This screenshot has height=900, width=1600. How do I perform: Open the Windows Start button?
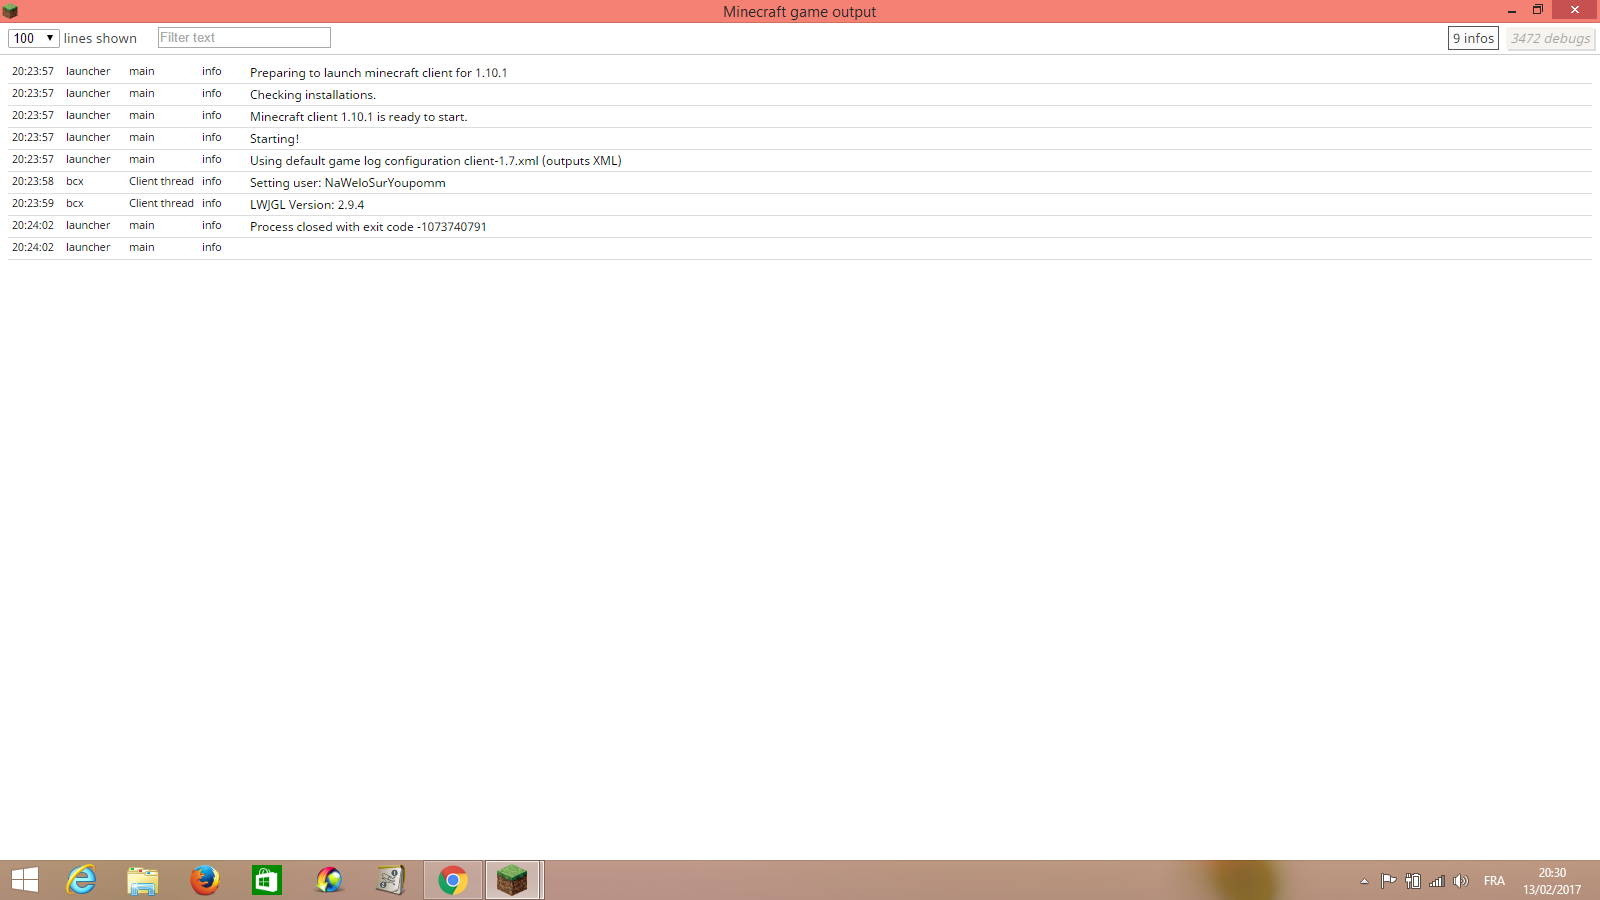(x=25, y=880)
